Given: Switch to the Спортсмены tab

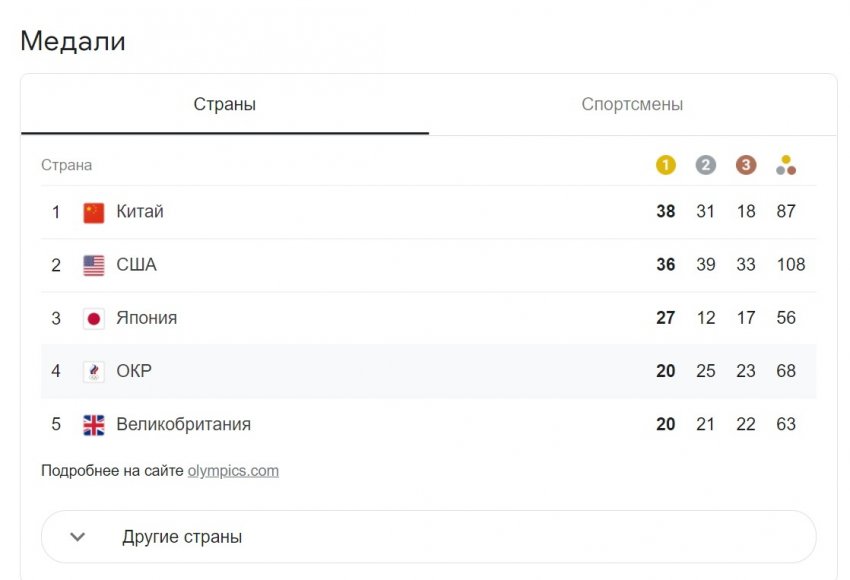Looking at the screenshot, I should click(633, 103).
